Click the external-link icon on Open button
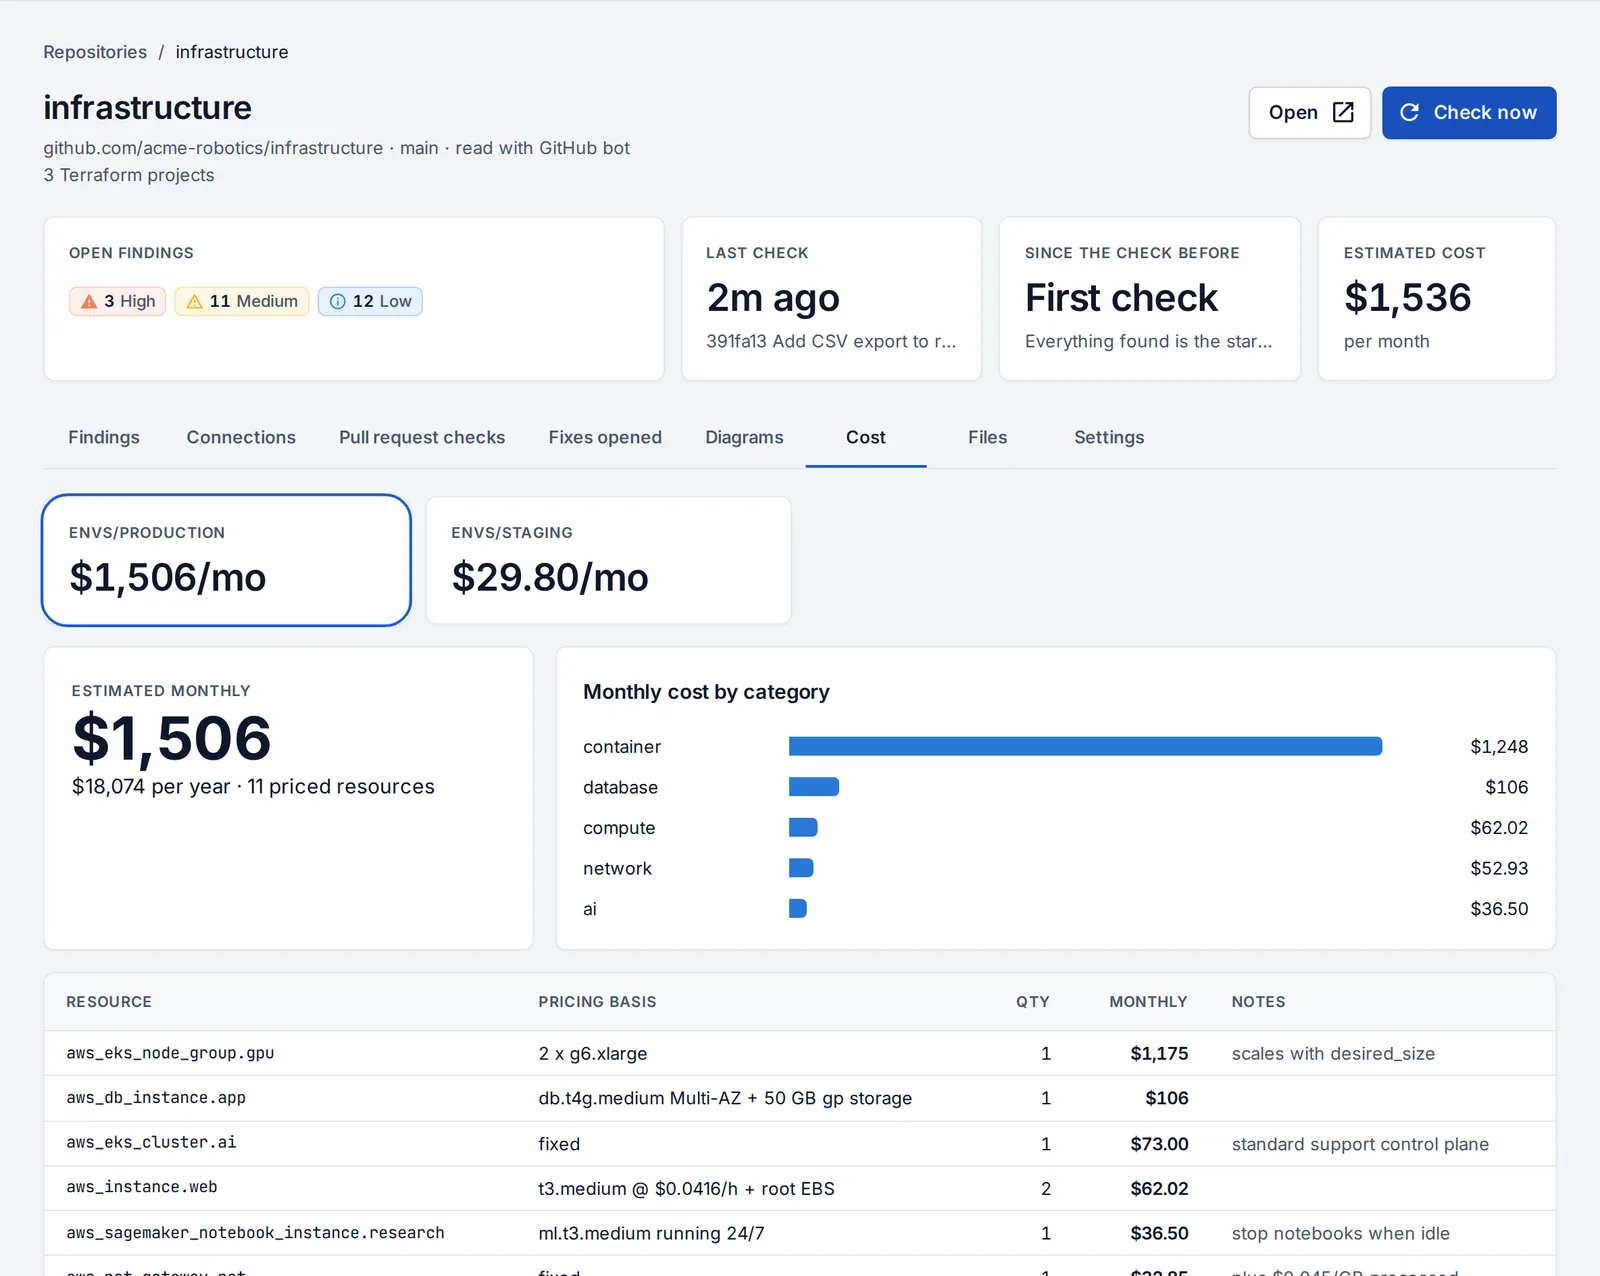 [x=1343, y=112]
